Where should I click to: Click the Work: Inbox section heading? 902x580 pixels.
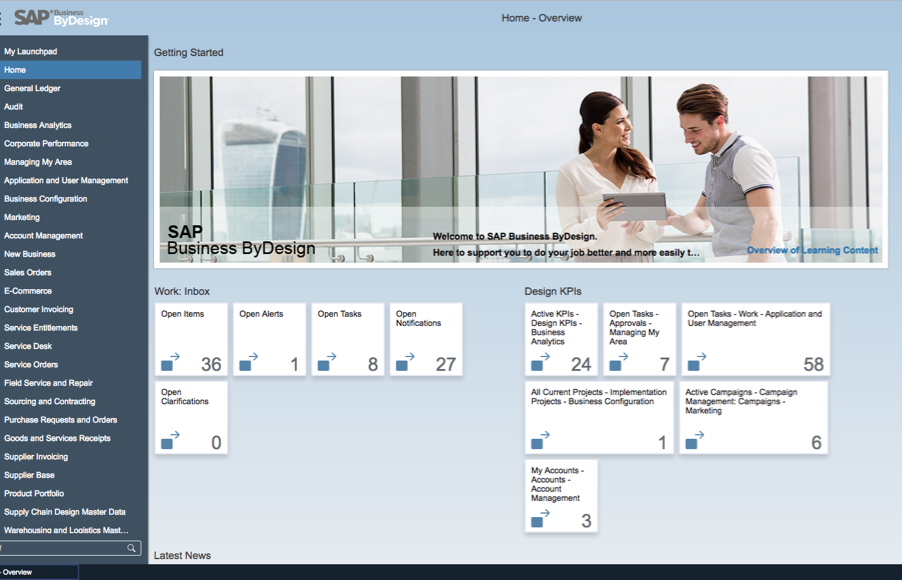coord(182,291)
